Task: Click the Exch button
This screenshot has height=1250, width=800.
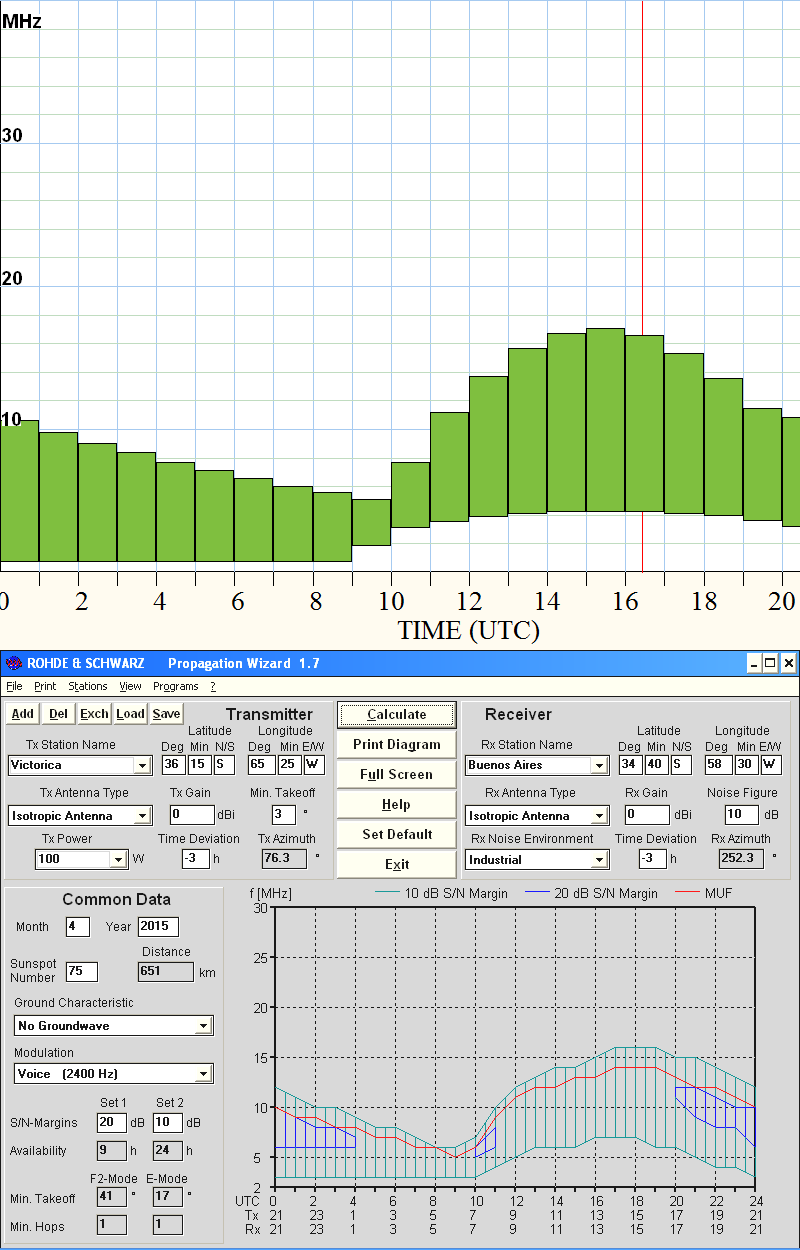Action: [94, 714]
